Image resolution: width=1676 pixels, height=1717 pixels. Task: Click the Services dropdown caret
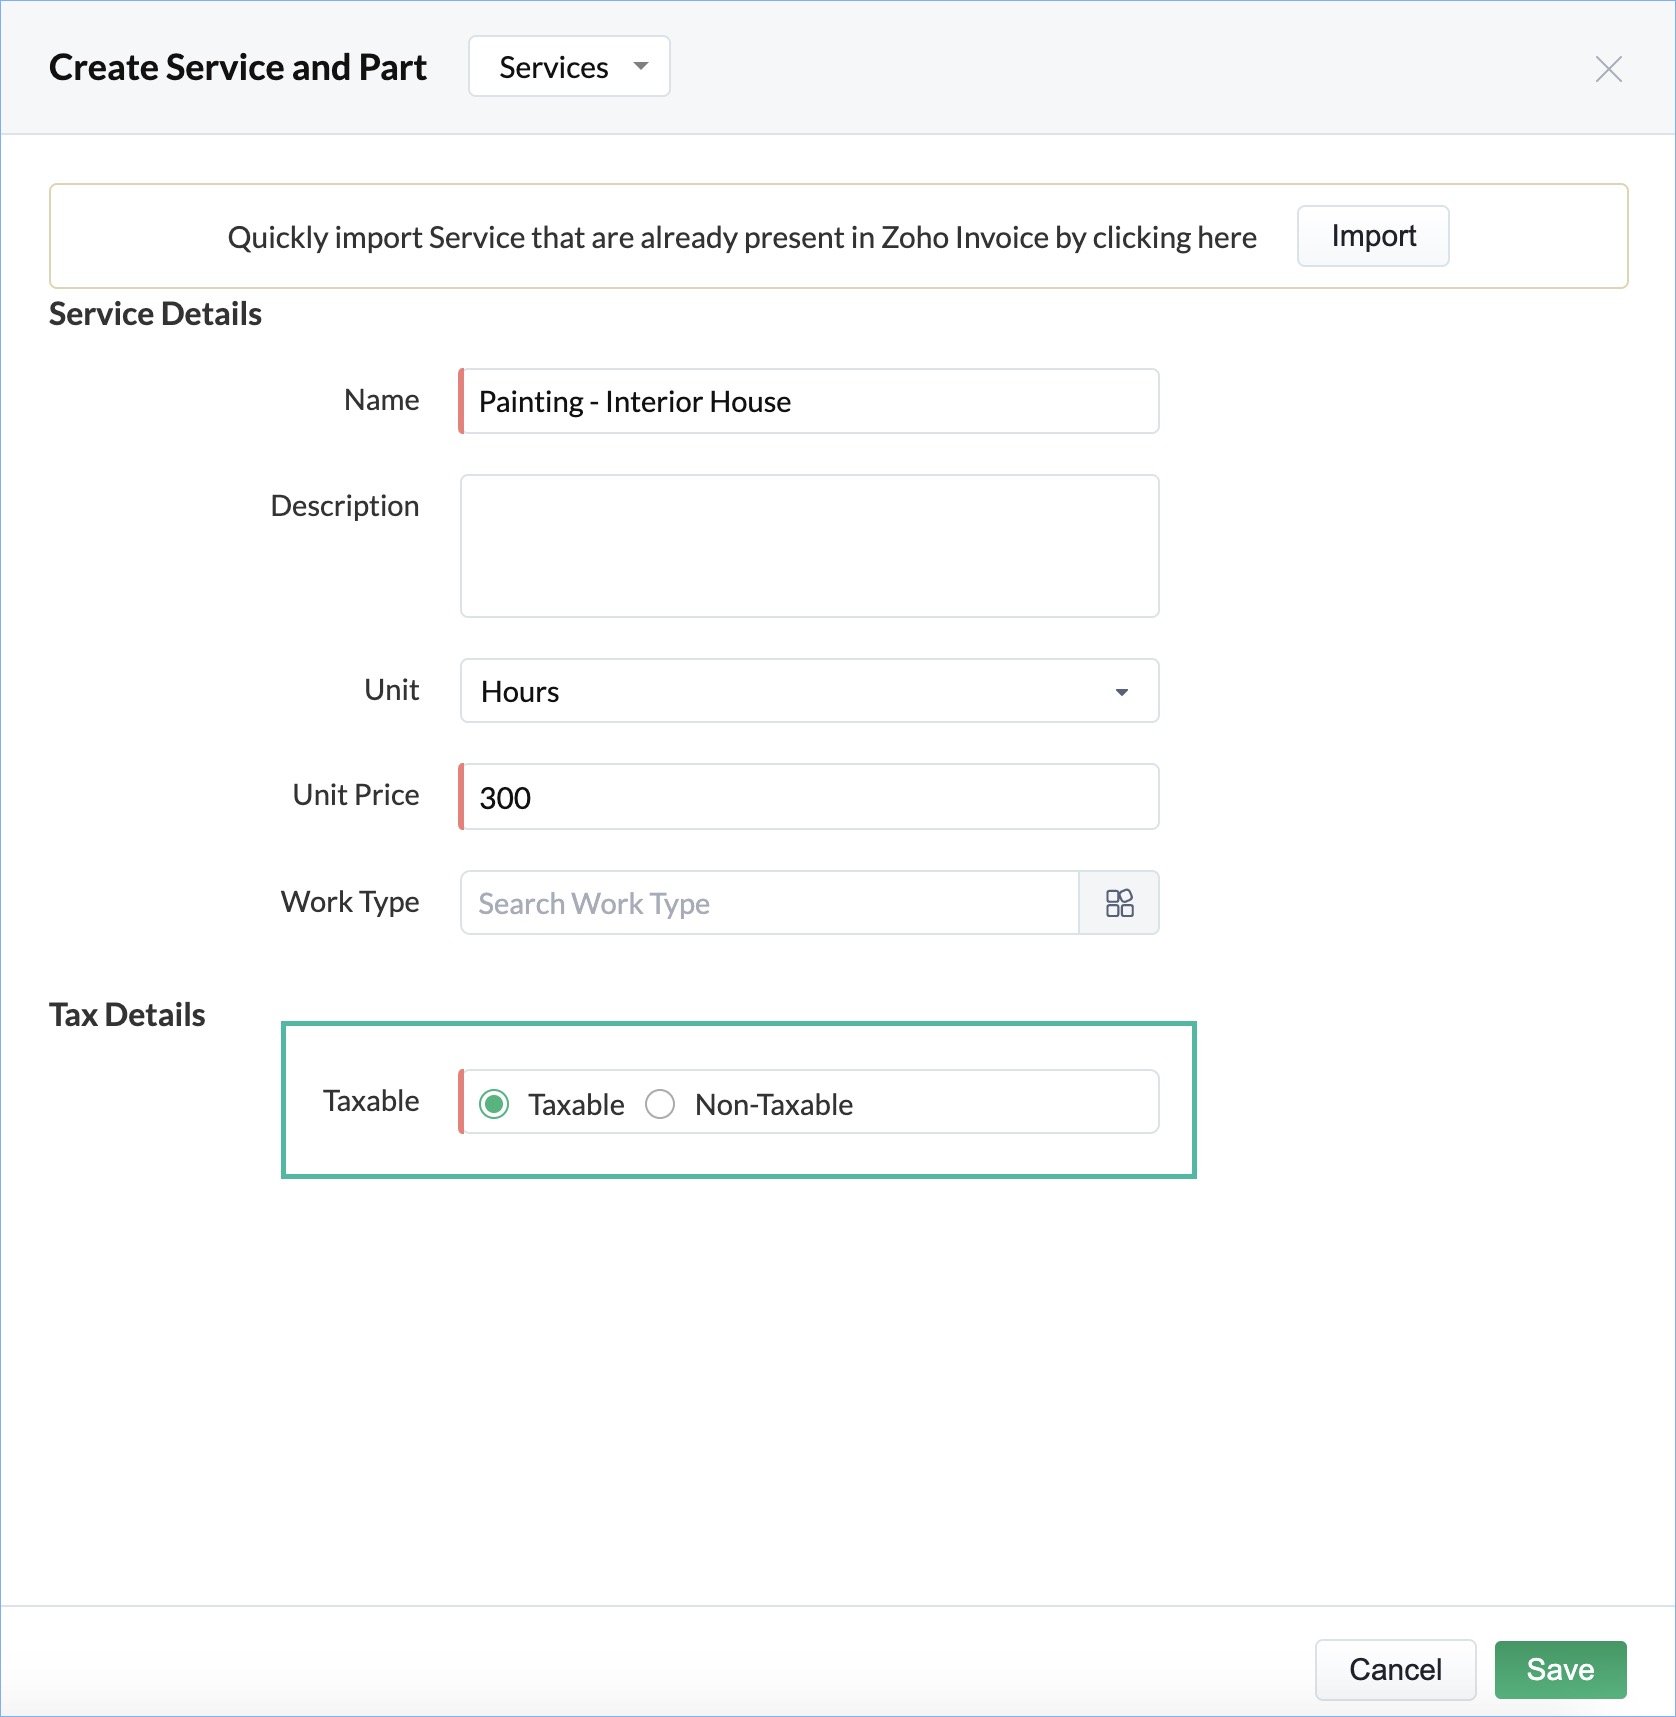coord(641,67)
